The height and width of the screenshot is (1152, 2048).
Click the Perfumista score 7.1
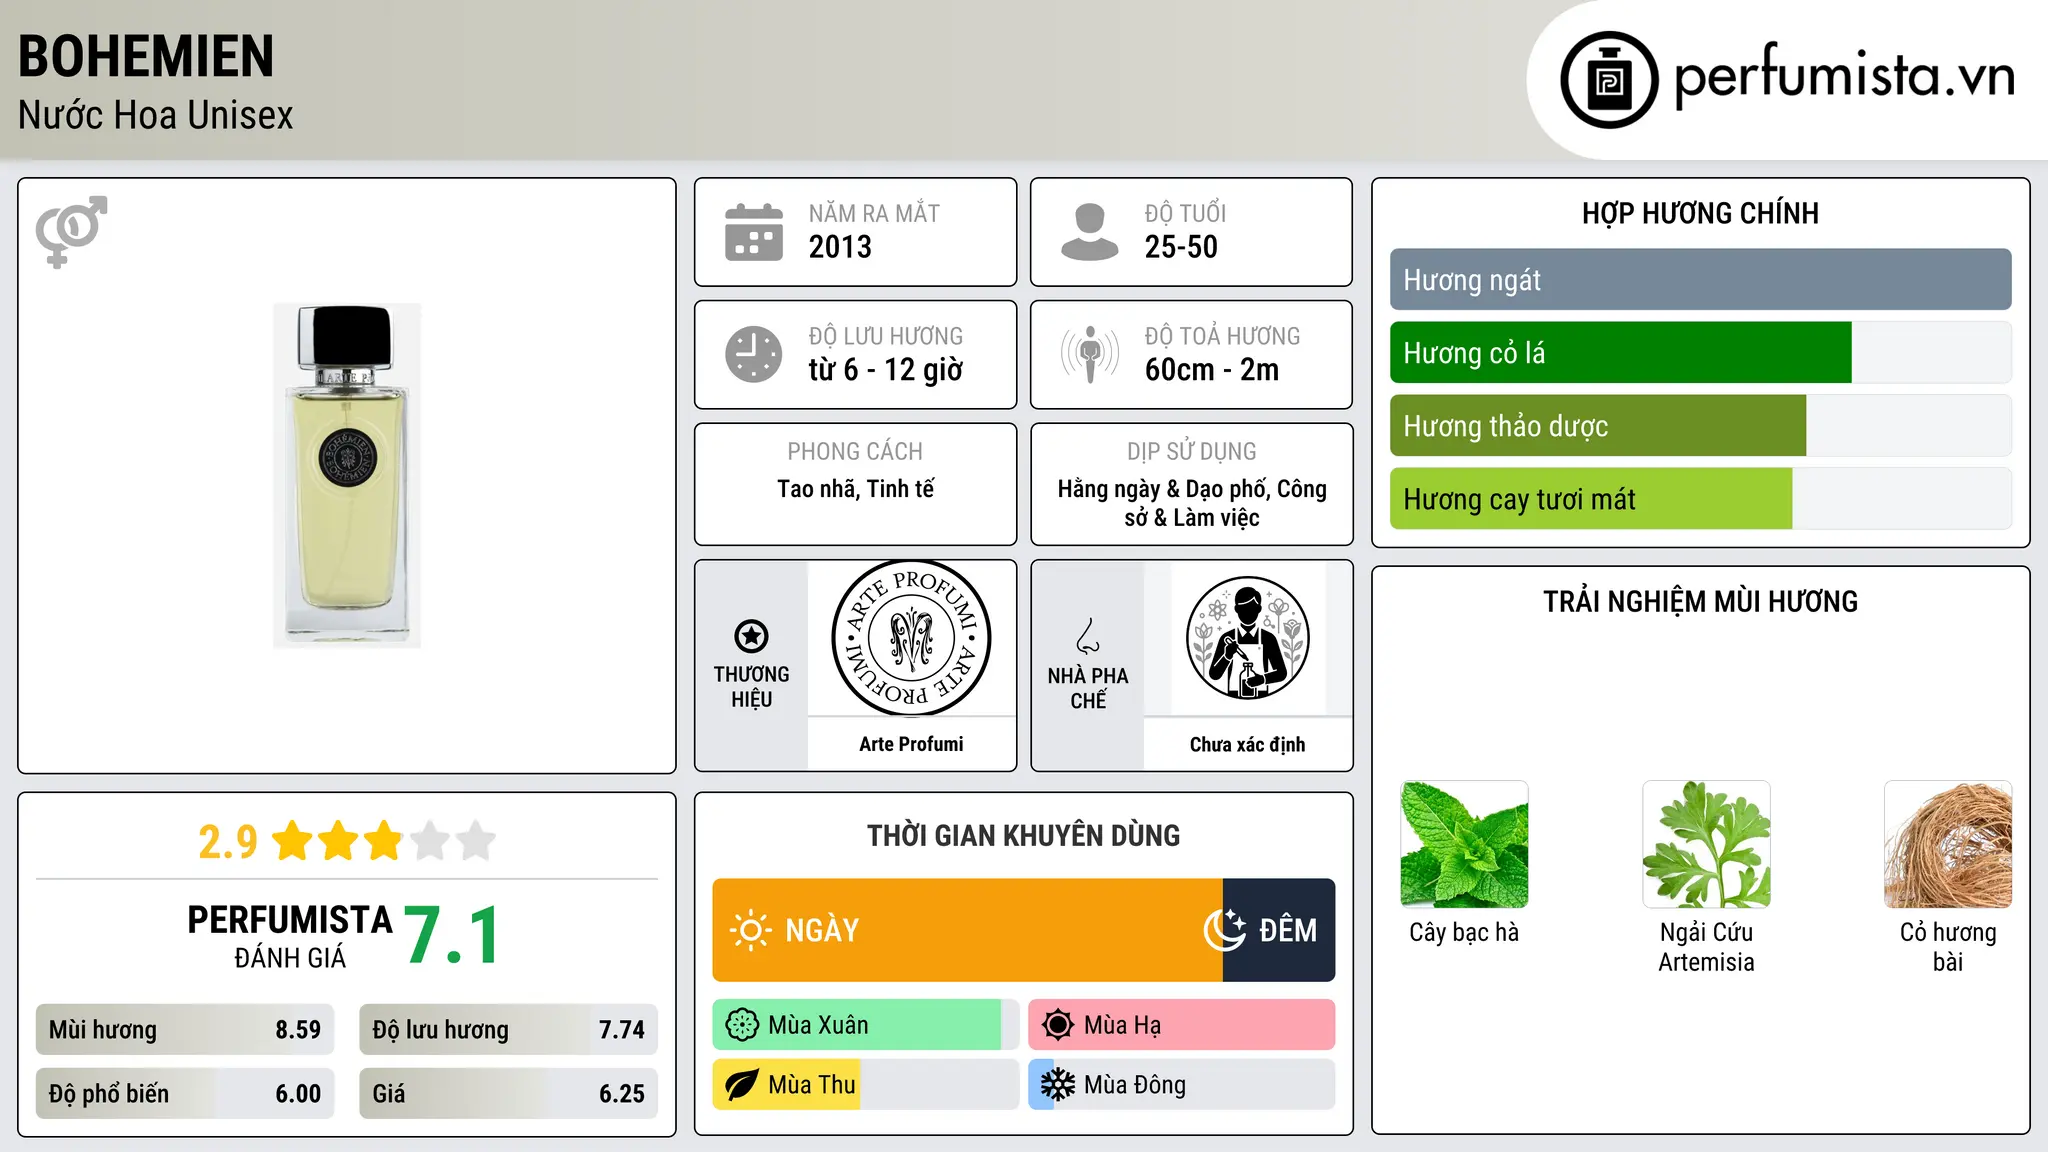pyautogui.click(x=452, y=936)
